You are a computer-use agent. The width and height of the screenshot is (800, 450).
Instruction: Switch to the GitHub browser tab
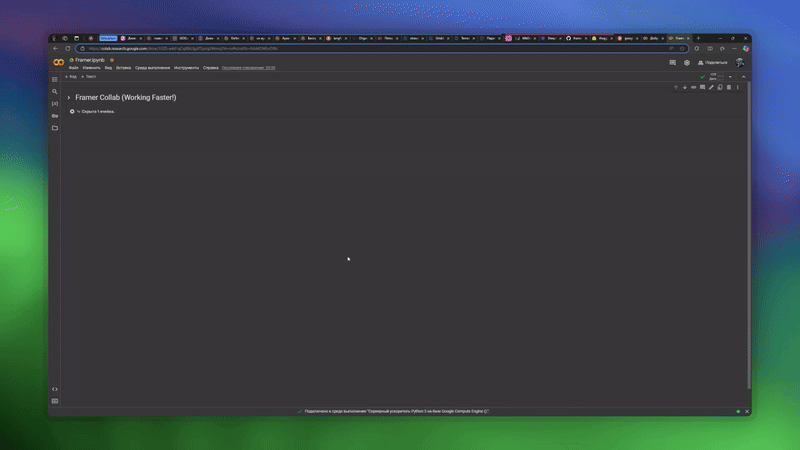[x=577, y=38]
